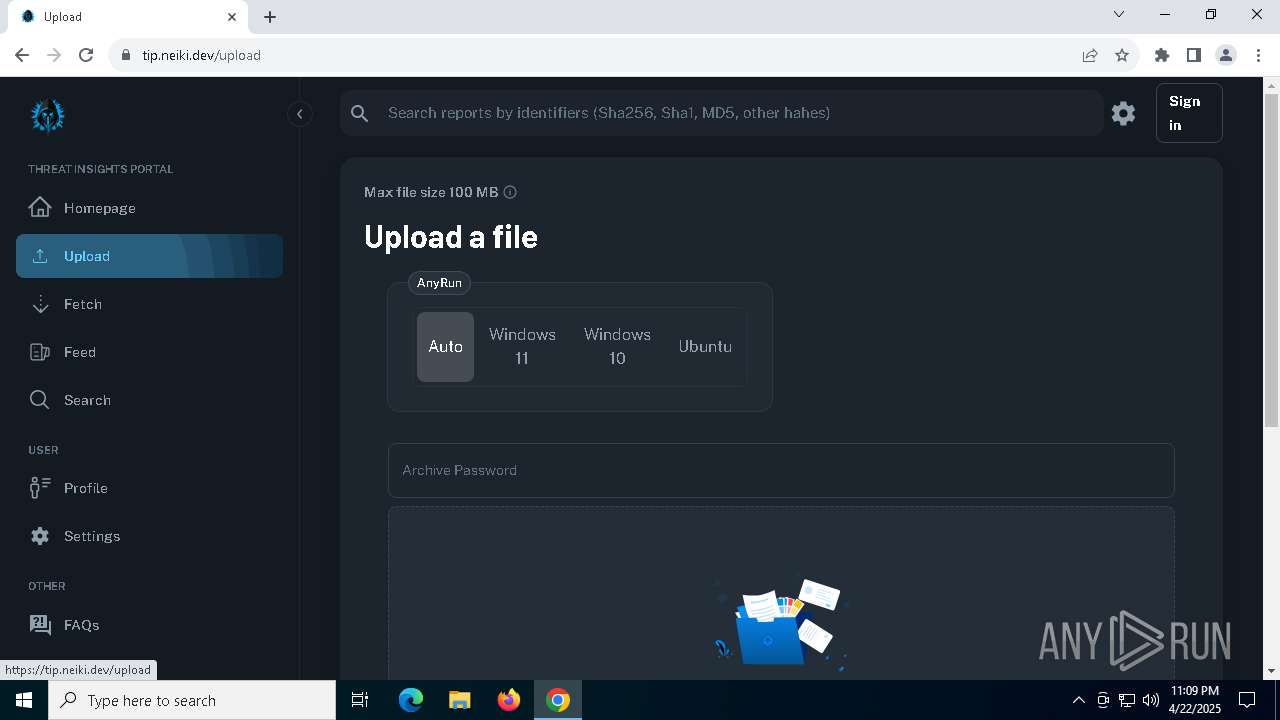Open File Explorer from taskbar
1280x720 pixels.
coord(459,700)
